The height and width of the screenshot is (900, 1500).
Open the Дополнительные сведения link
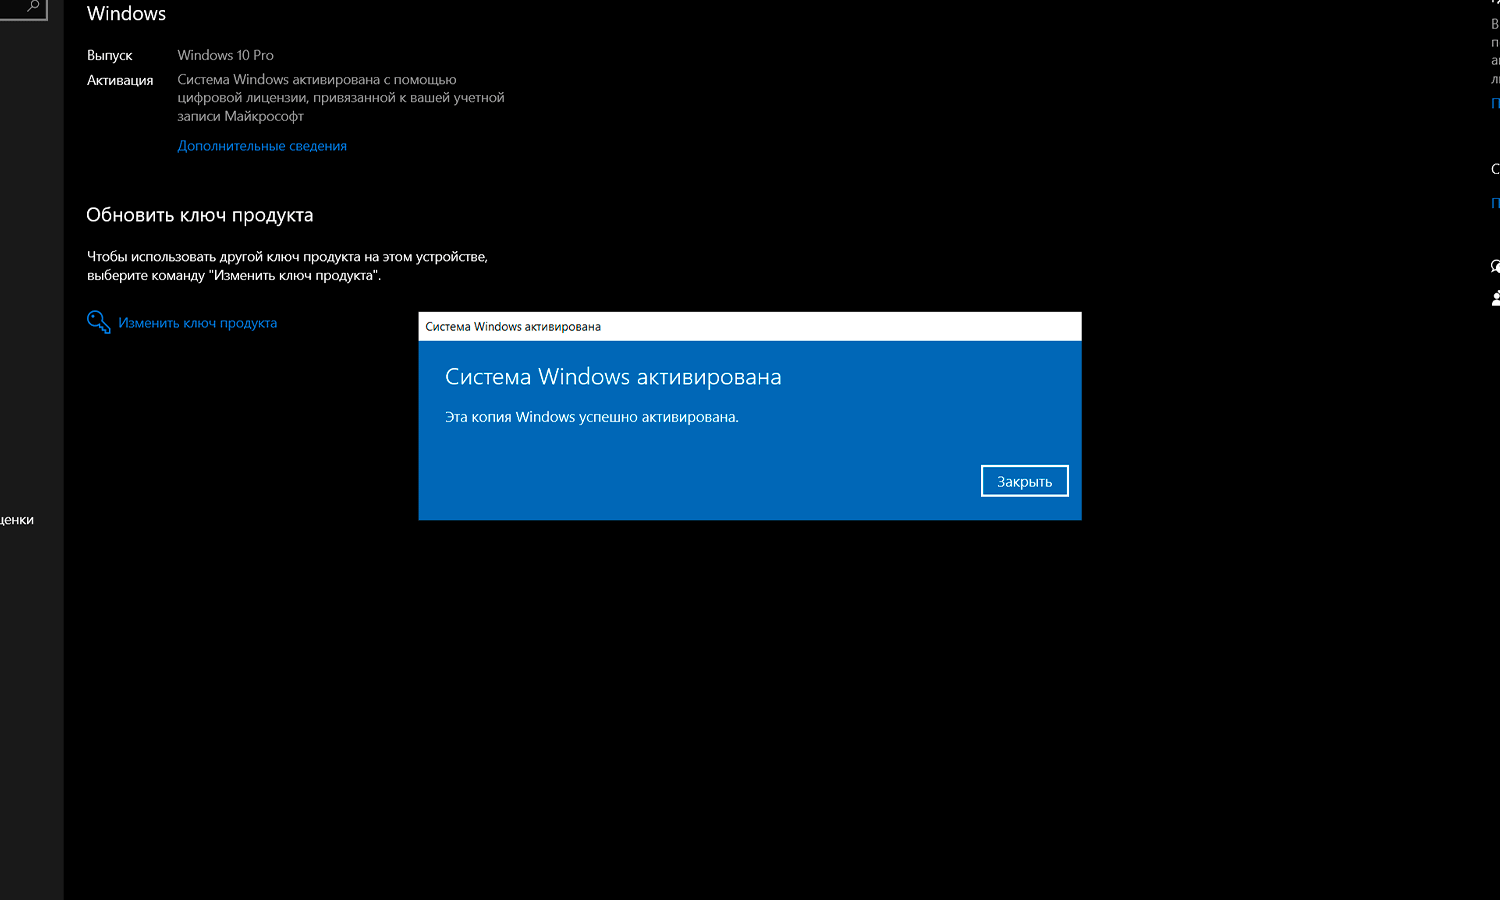(x=261, y=145)
